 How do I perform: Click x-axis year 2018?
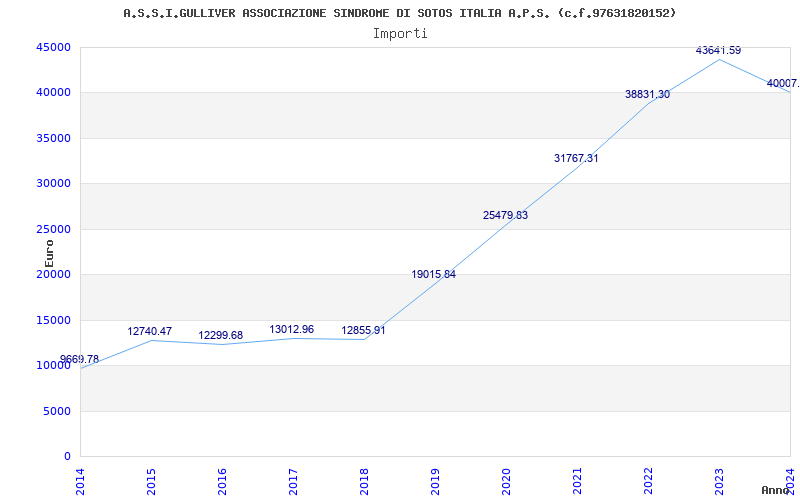[364, 481]
